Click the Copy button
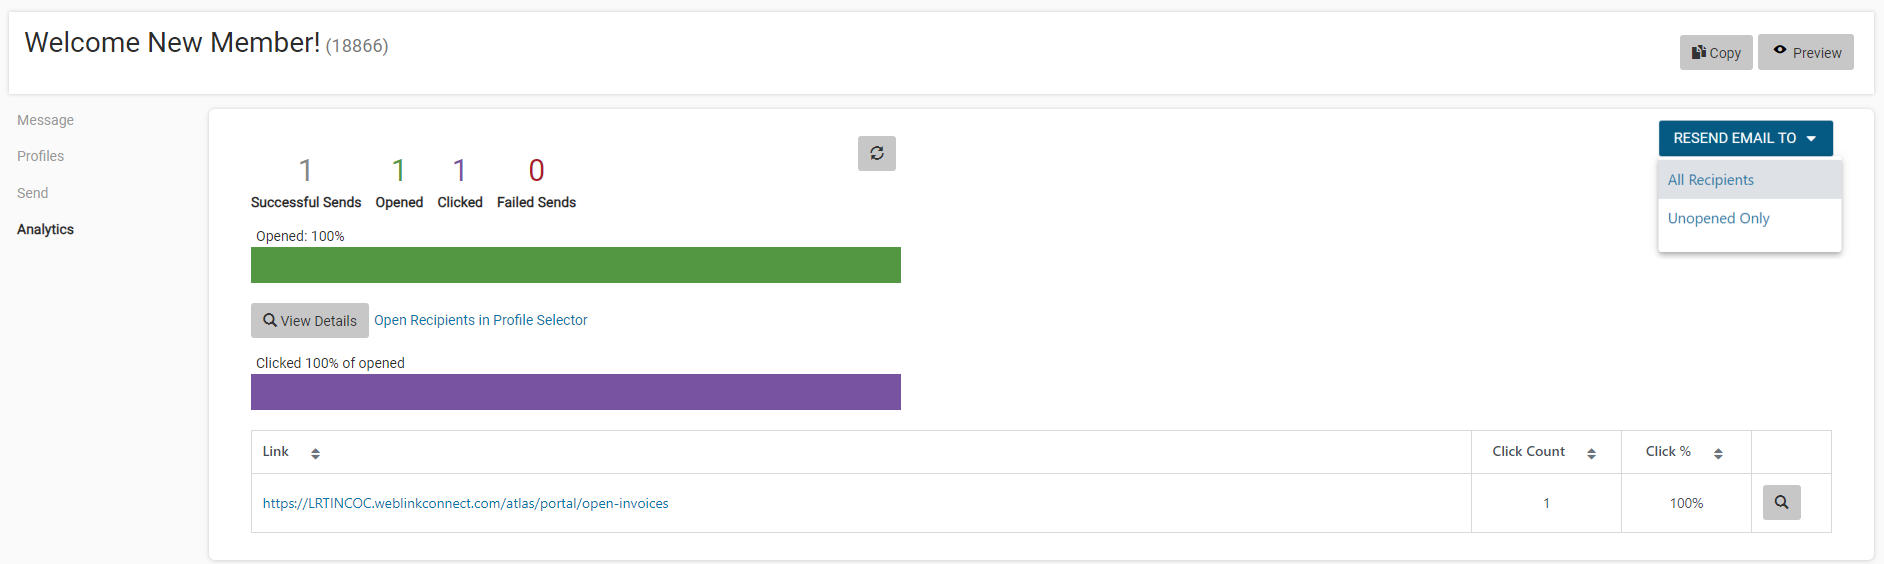1884x564 pixels. [1716, 52]
